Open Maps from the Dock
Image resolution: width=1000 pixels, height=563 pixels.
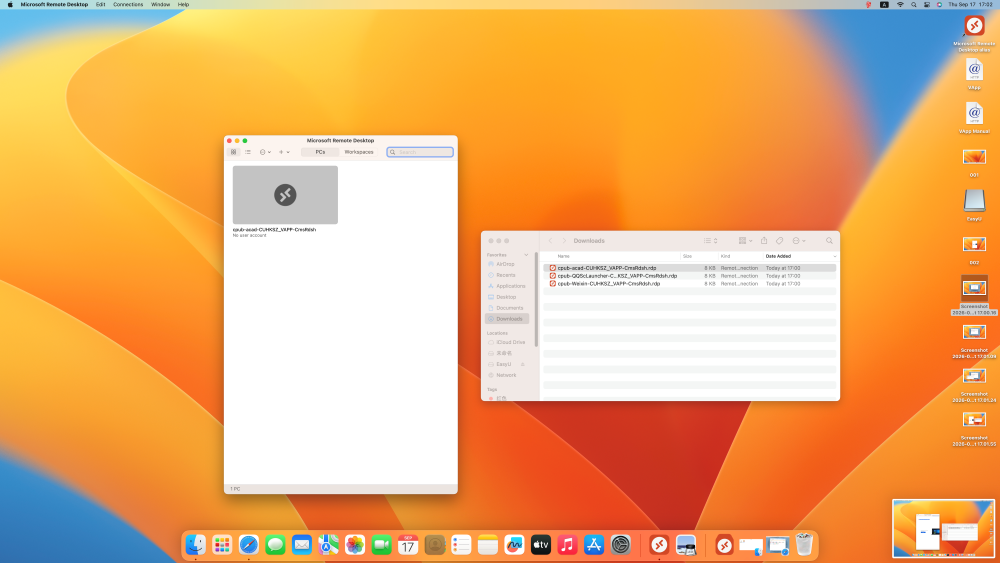(328, 545)
